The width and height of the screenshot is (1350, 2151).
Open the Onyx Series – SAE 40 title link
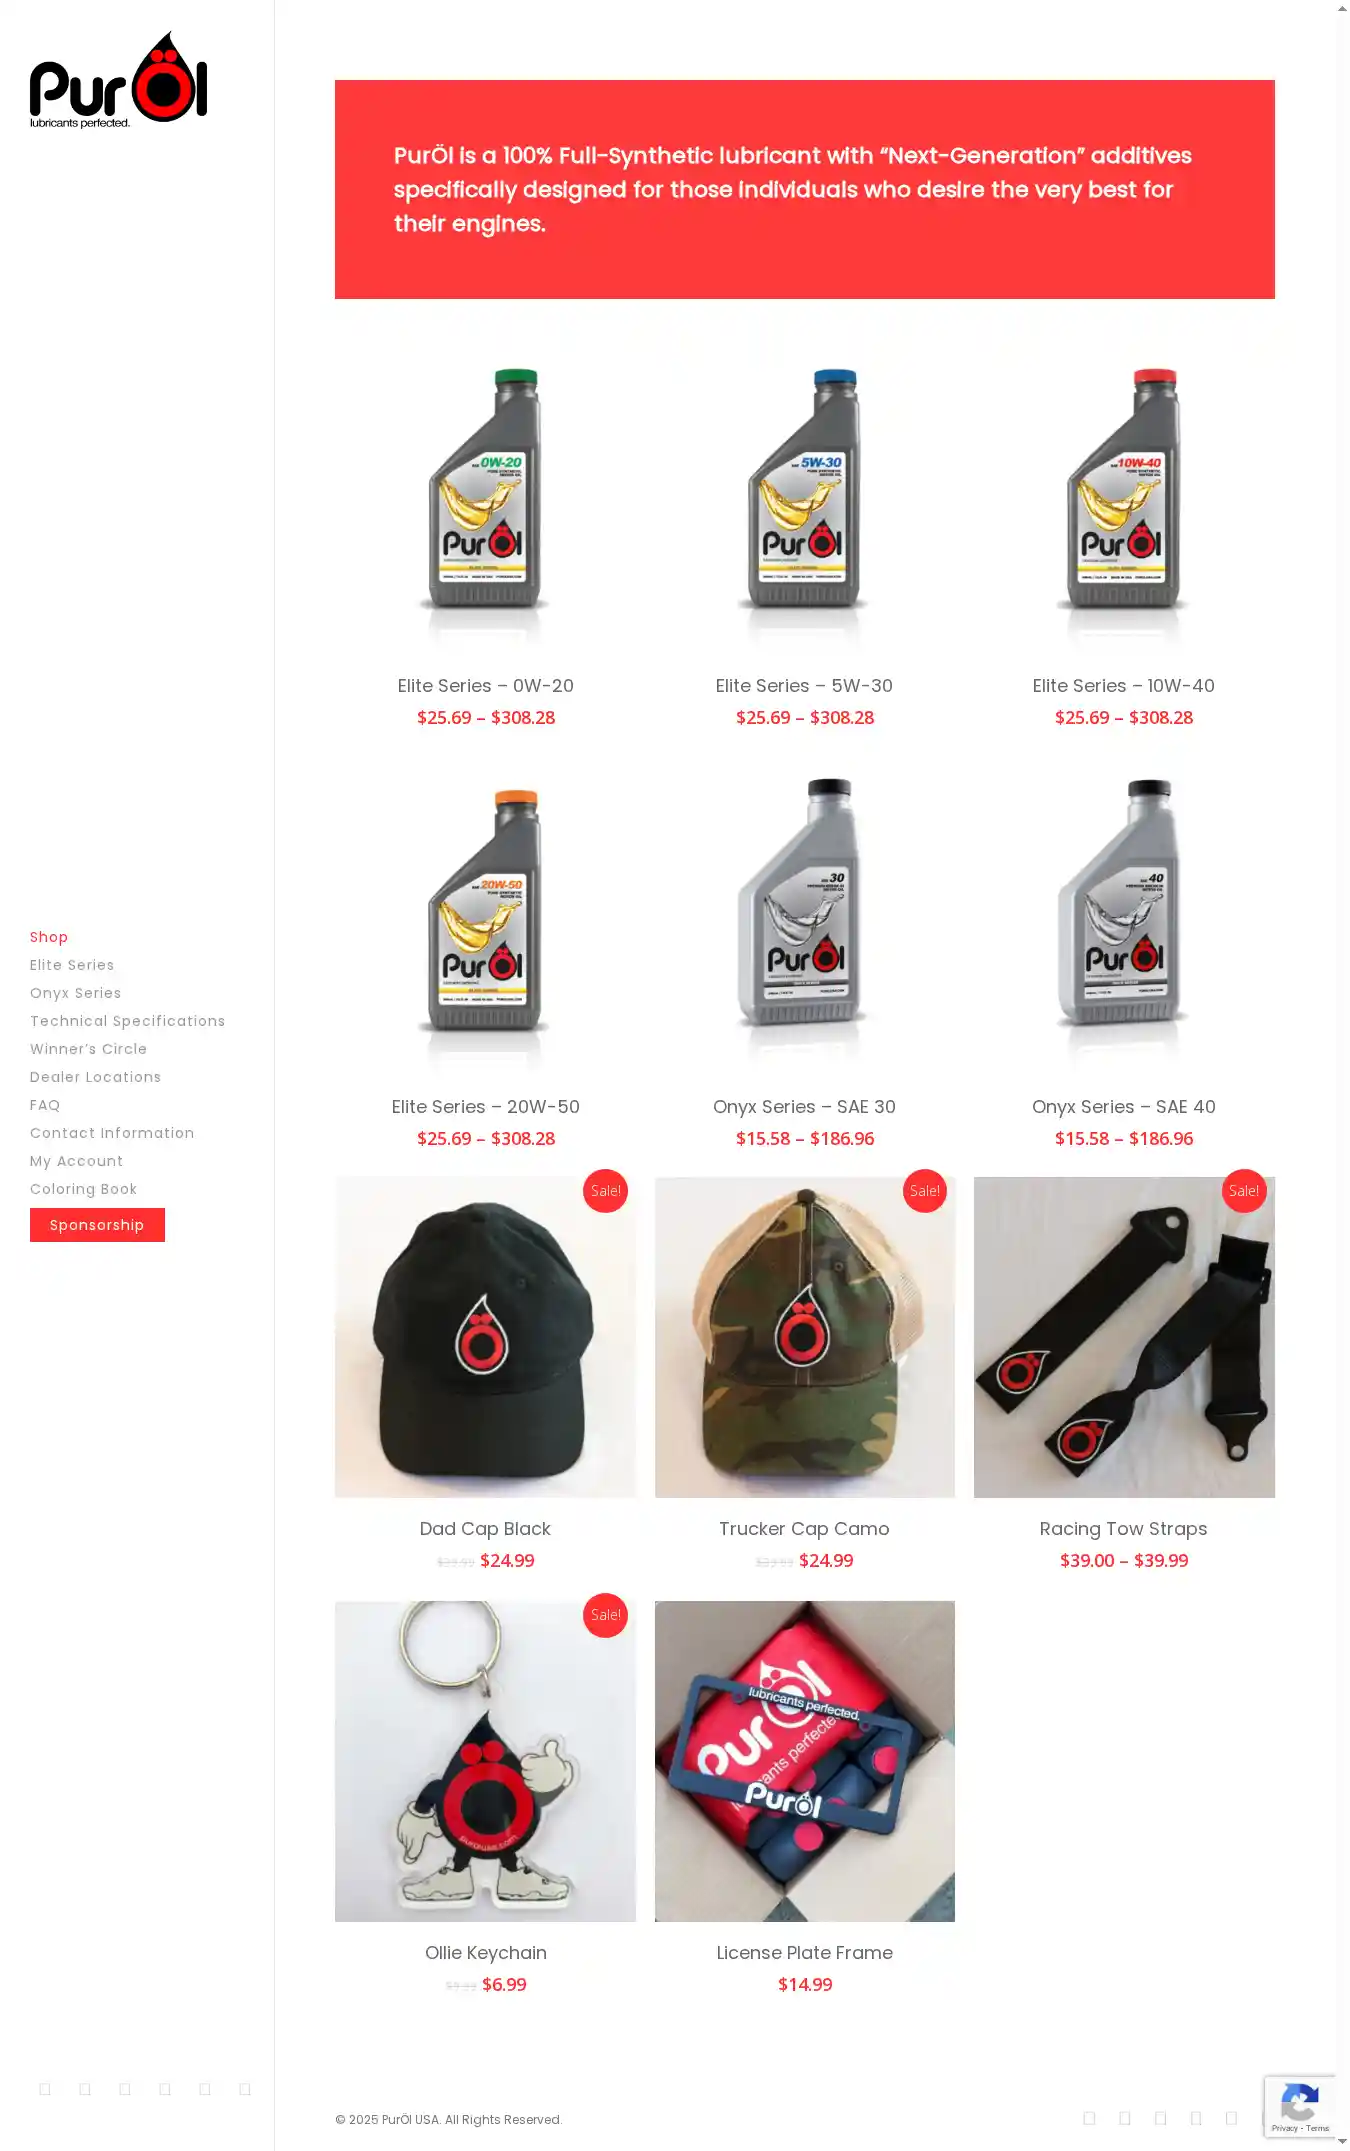1123,1107
